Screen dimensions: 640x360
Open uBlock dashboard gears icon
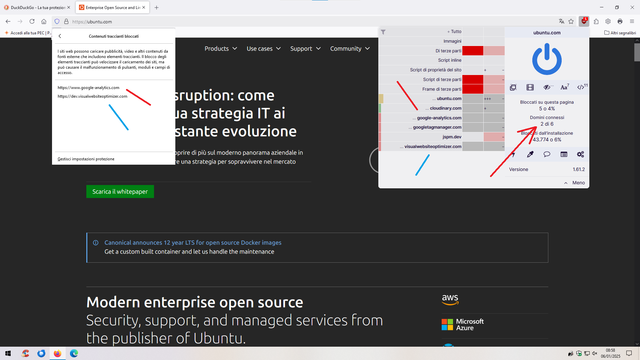(580, 154)
